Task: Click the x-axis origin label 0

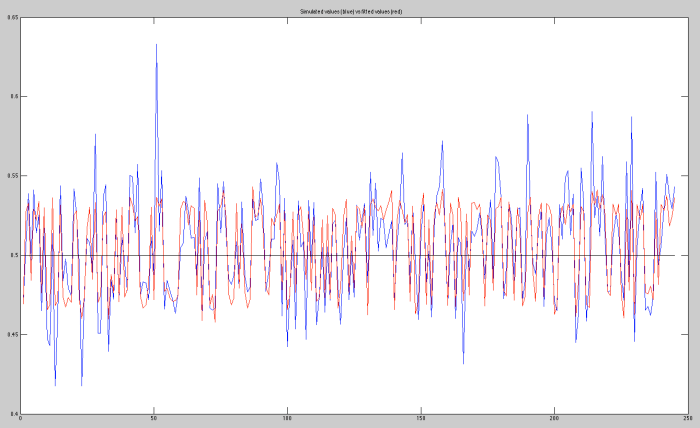Action: click(x=20, y=419)
